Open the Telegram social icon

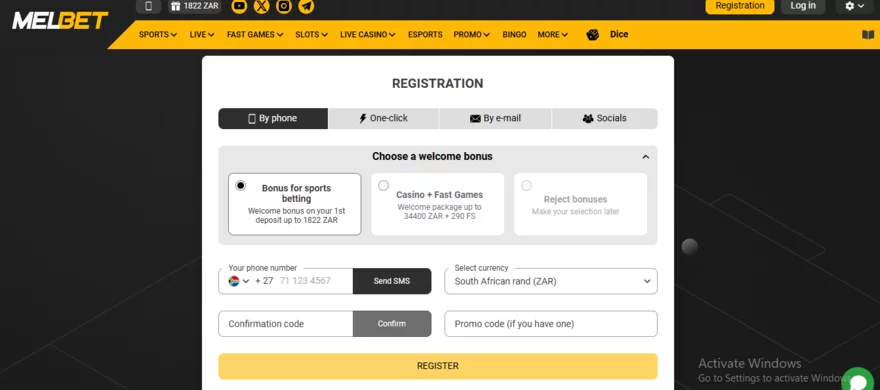click(306, 6)
